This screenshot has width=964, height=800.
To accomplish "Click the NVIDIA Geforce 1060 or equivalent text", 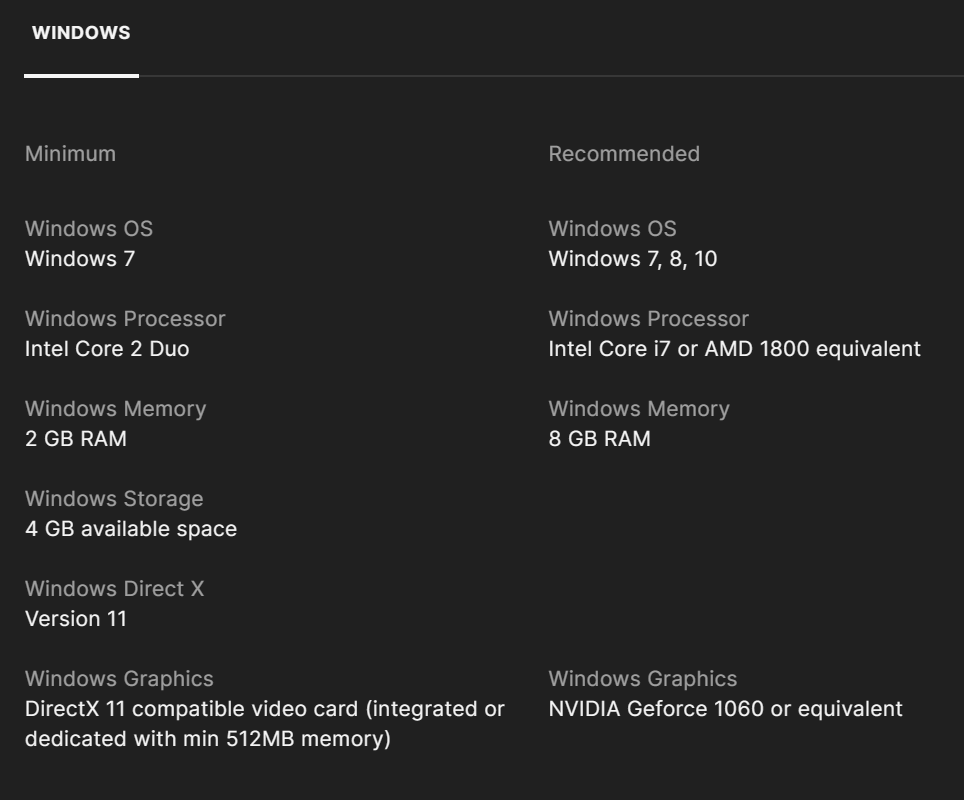I will [x=725, y=709].
